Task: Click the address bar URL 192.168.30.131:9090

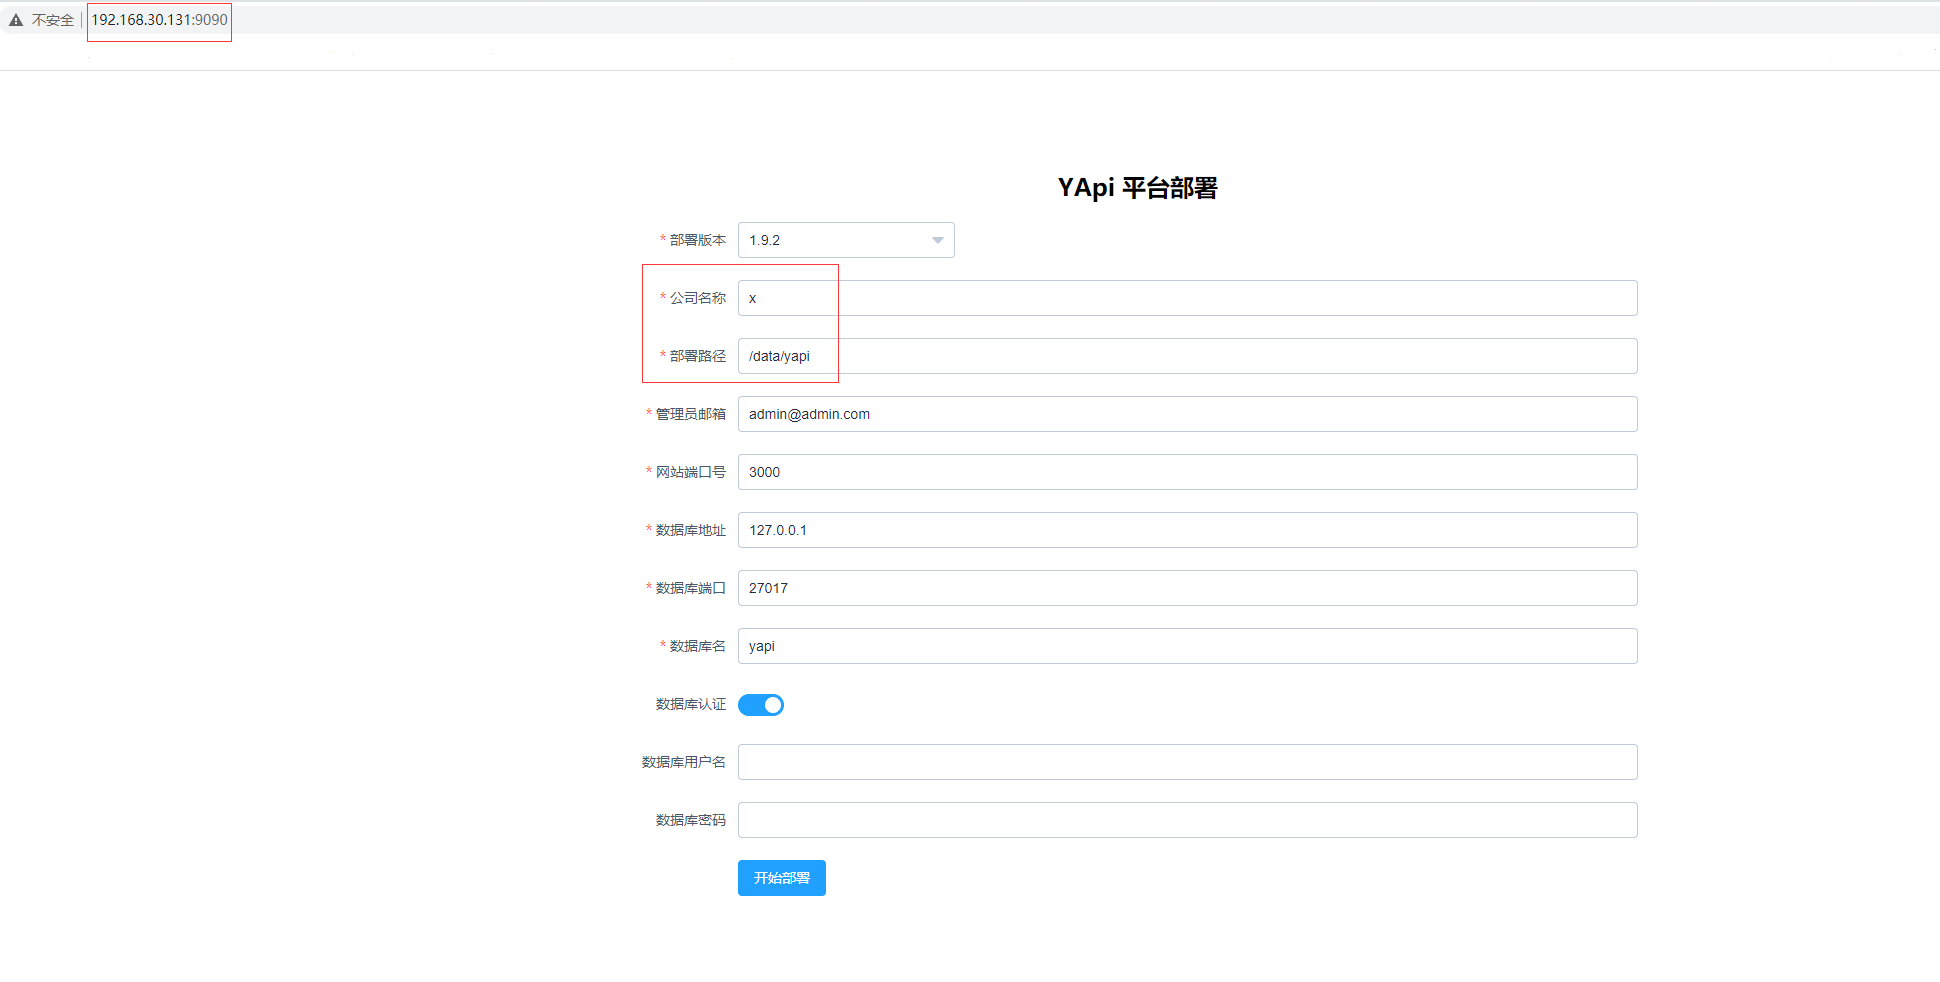Action: [160, 20]
